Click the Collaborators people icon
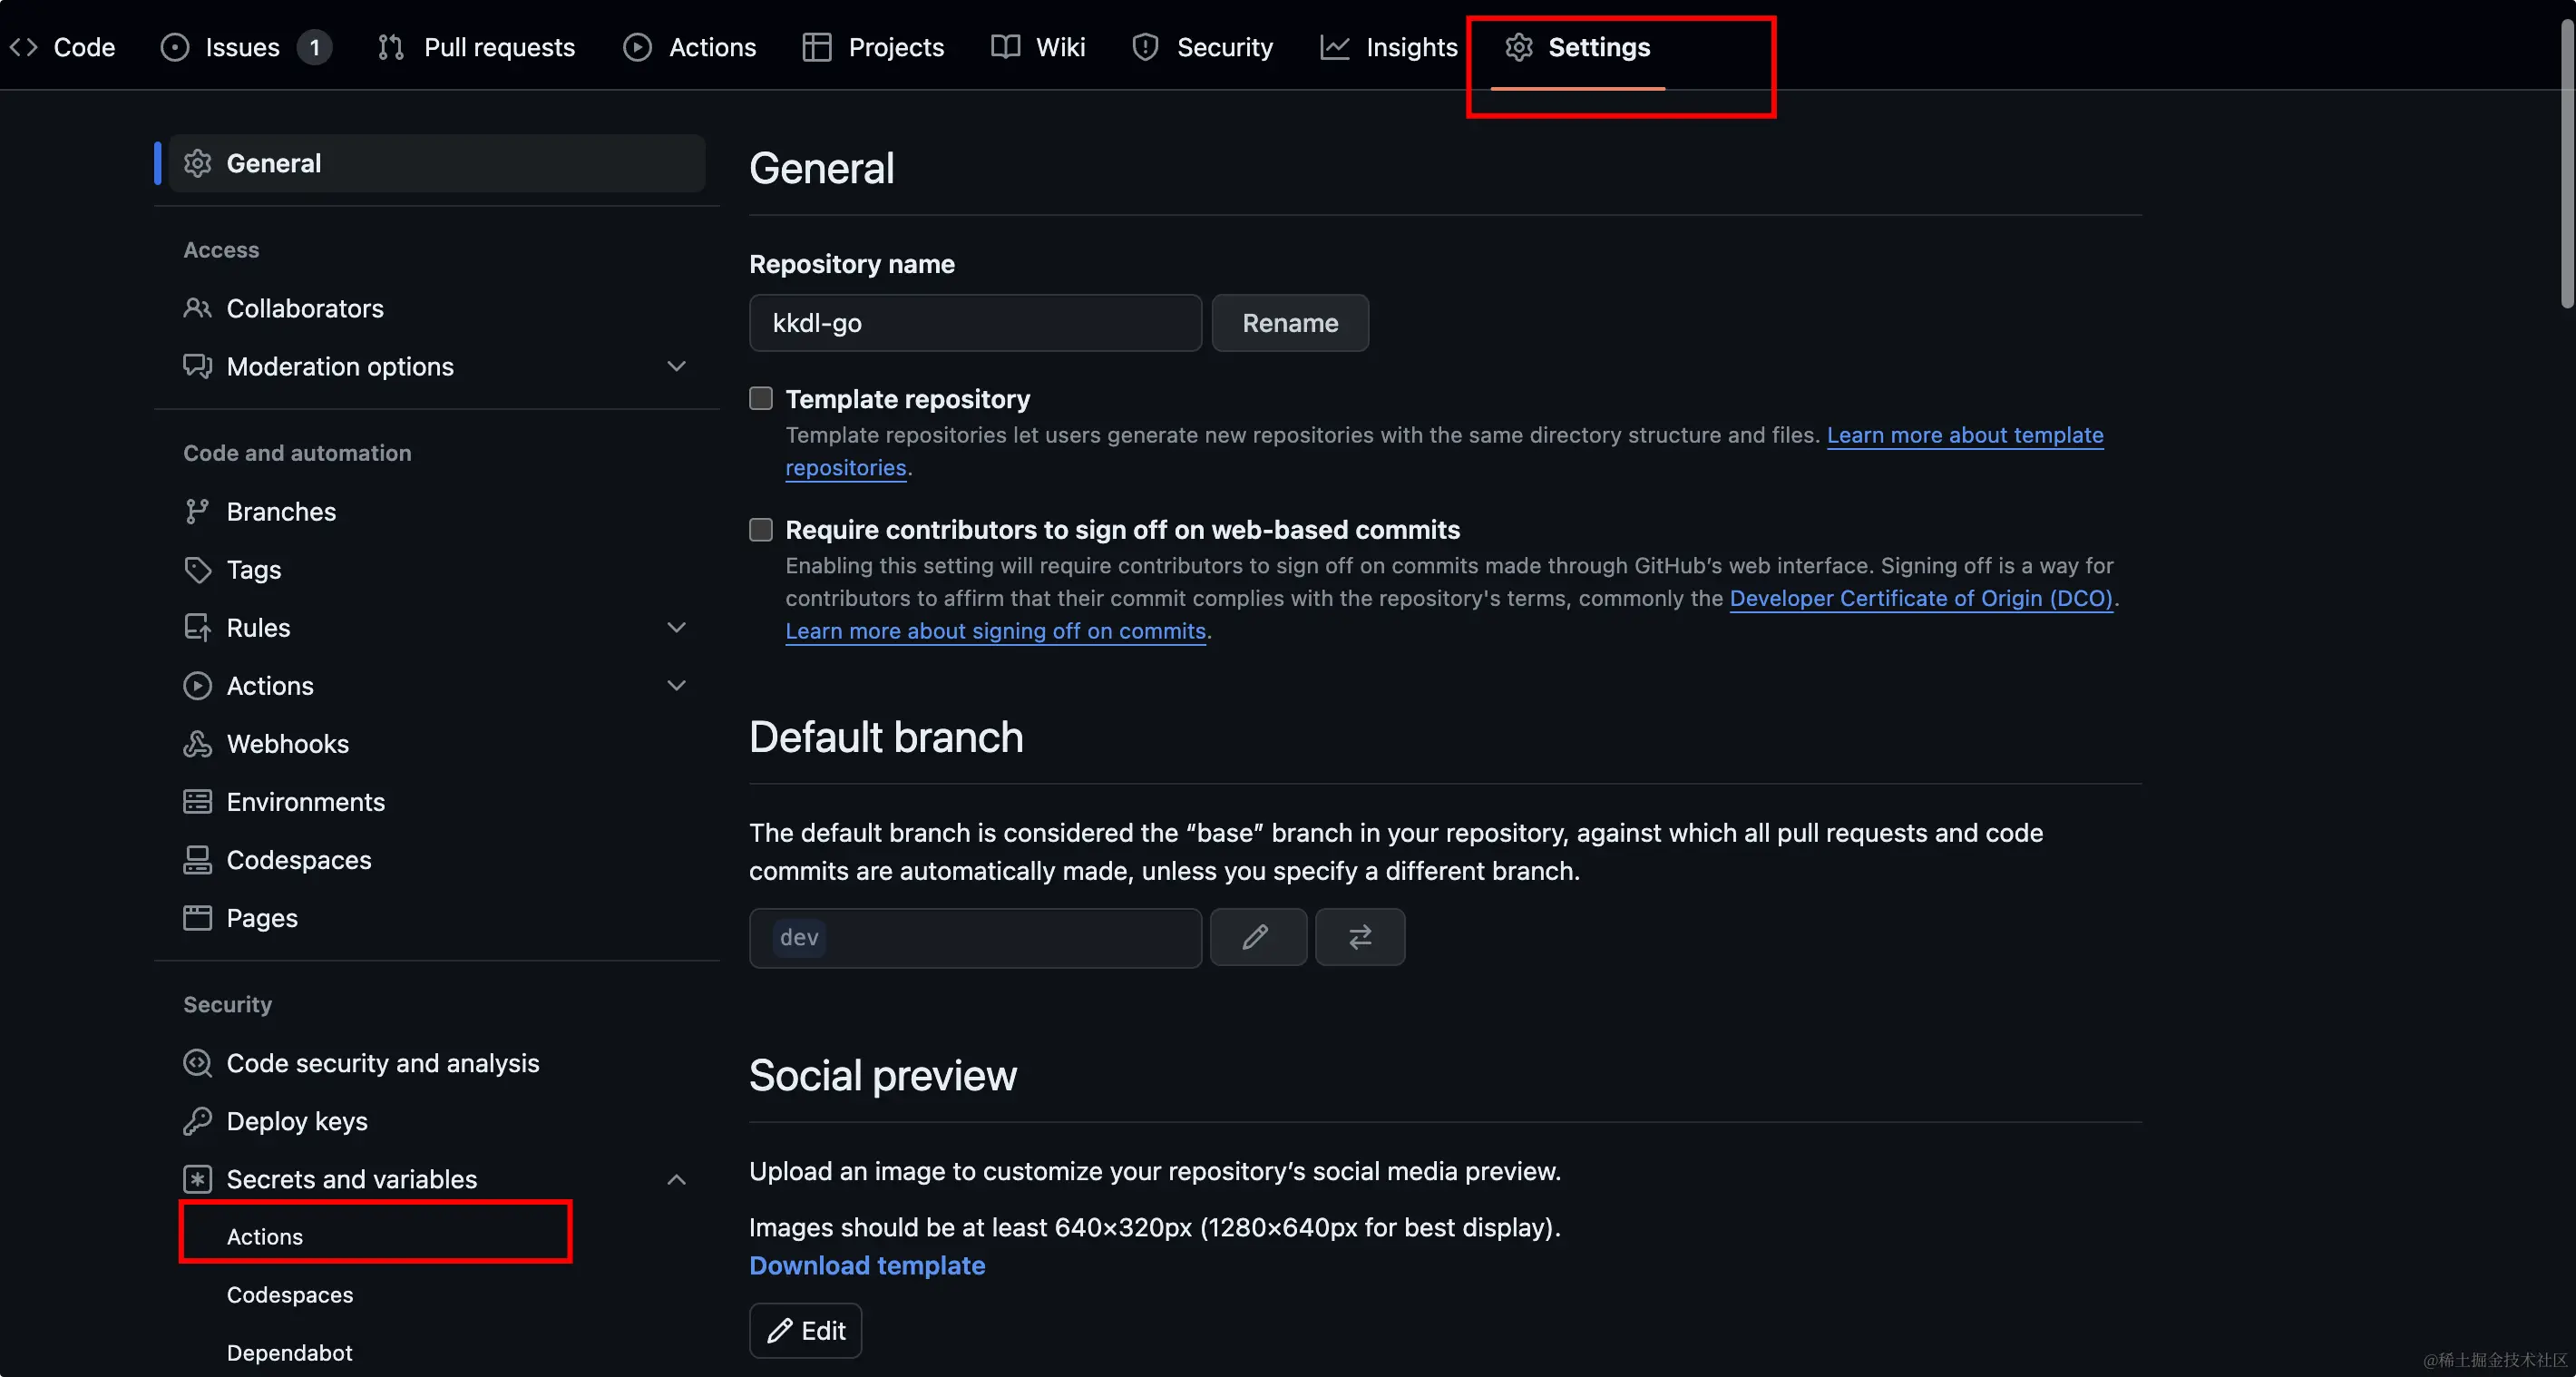Viewport: 2576px width, 1377px height. pos(198,308)
